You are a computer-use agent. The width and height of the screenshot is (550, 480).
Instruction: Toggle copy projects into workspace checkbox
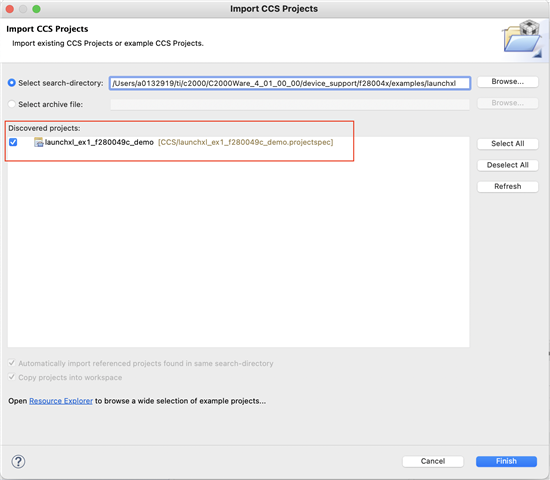pyautogui.click(x=12, y=377)
